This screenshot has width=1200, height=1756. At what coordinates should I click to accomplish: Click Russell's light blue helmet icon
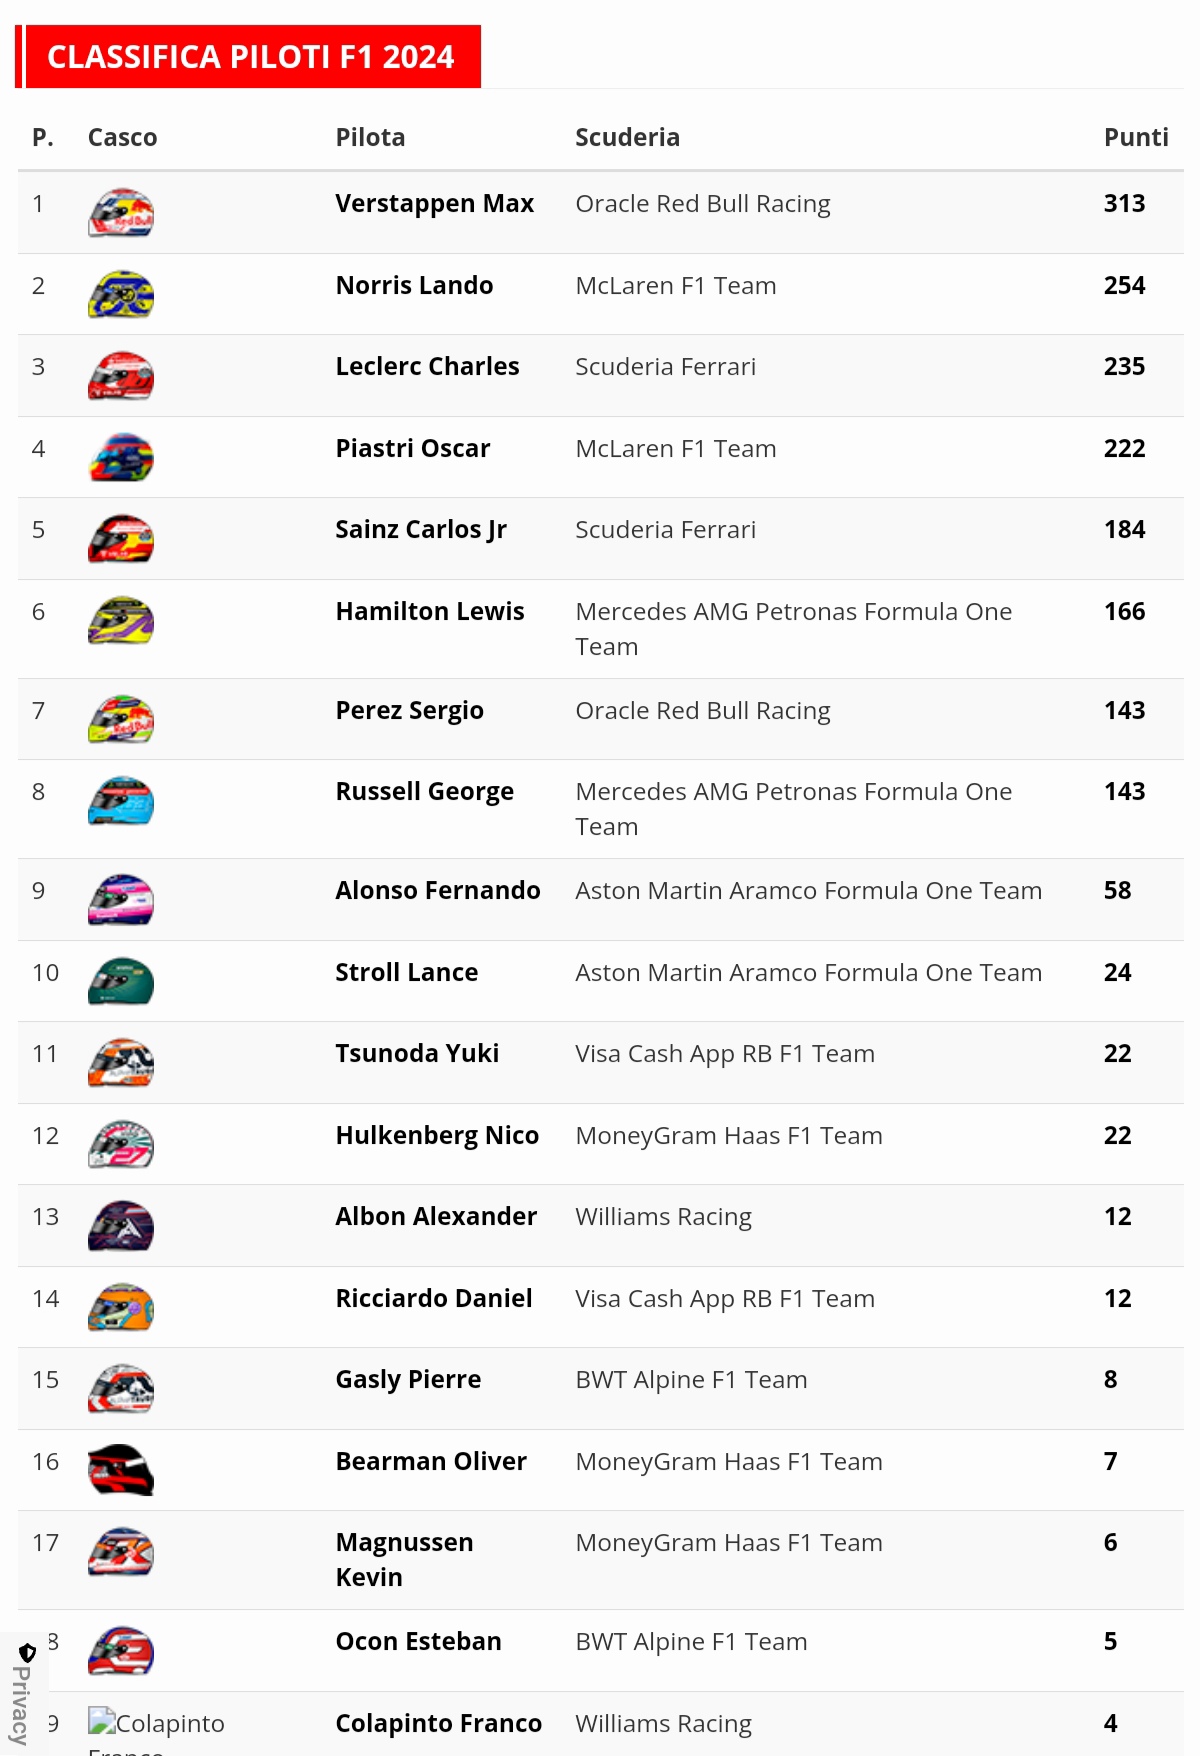[121, 801]
